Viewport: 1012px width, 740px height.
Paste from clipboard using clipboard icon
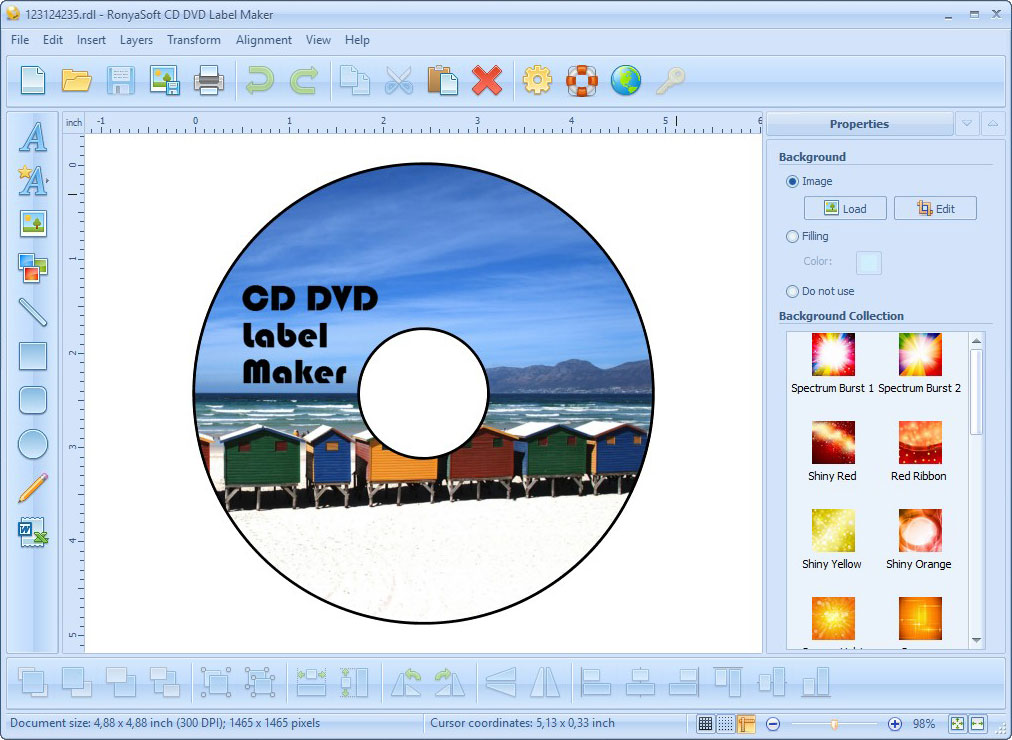[442, 81]
